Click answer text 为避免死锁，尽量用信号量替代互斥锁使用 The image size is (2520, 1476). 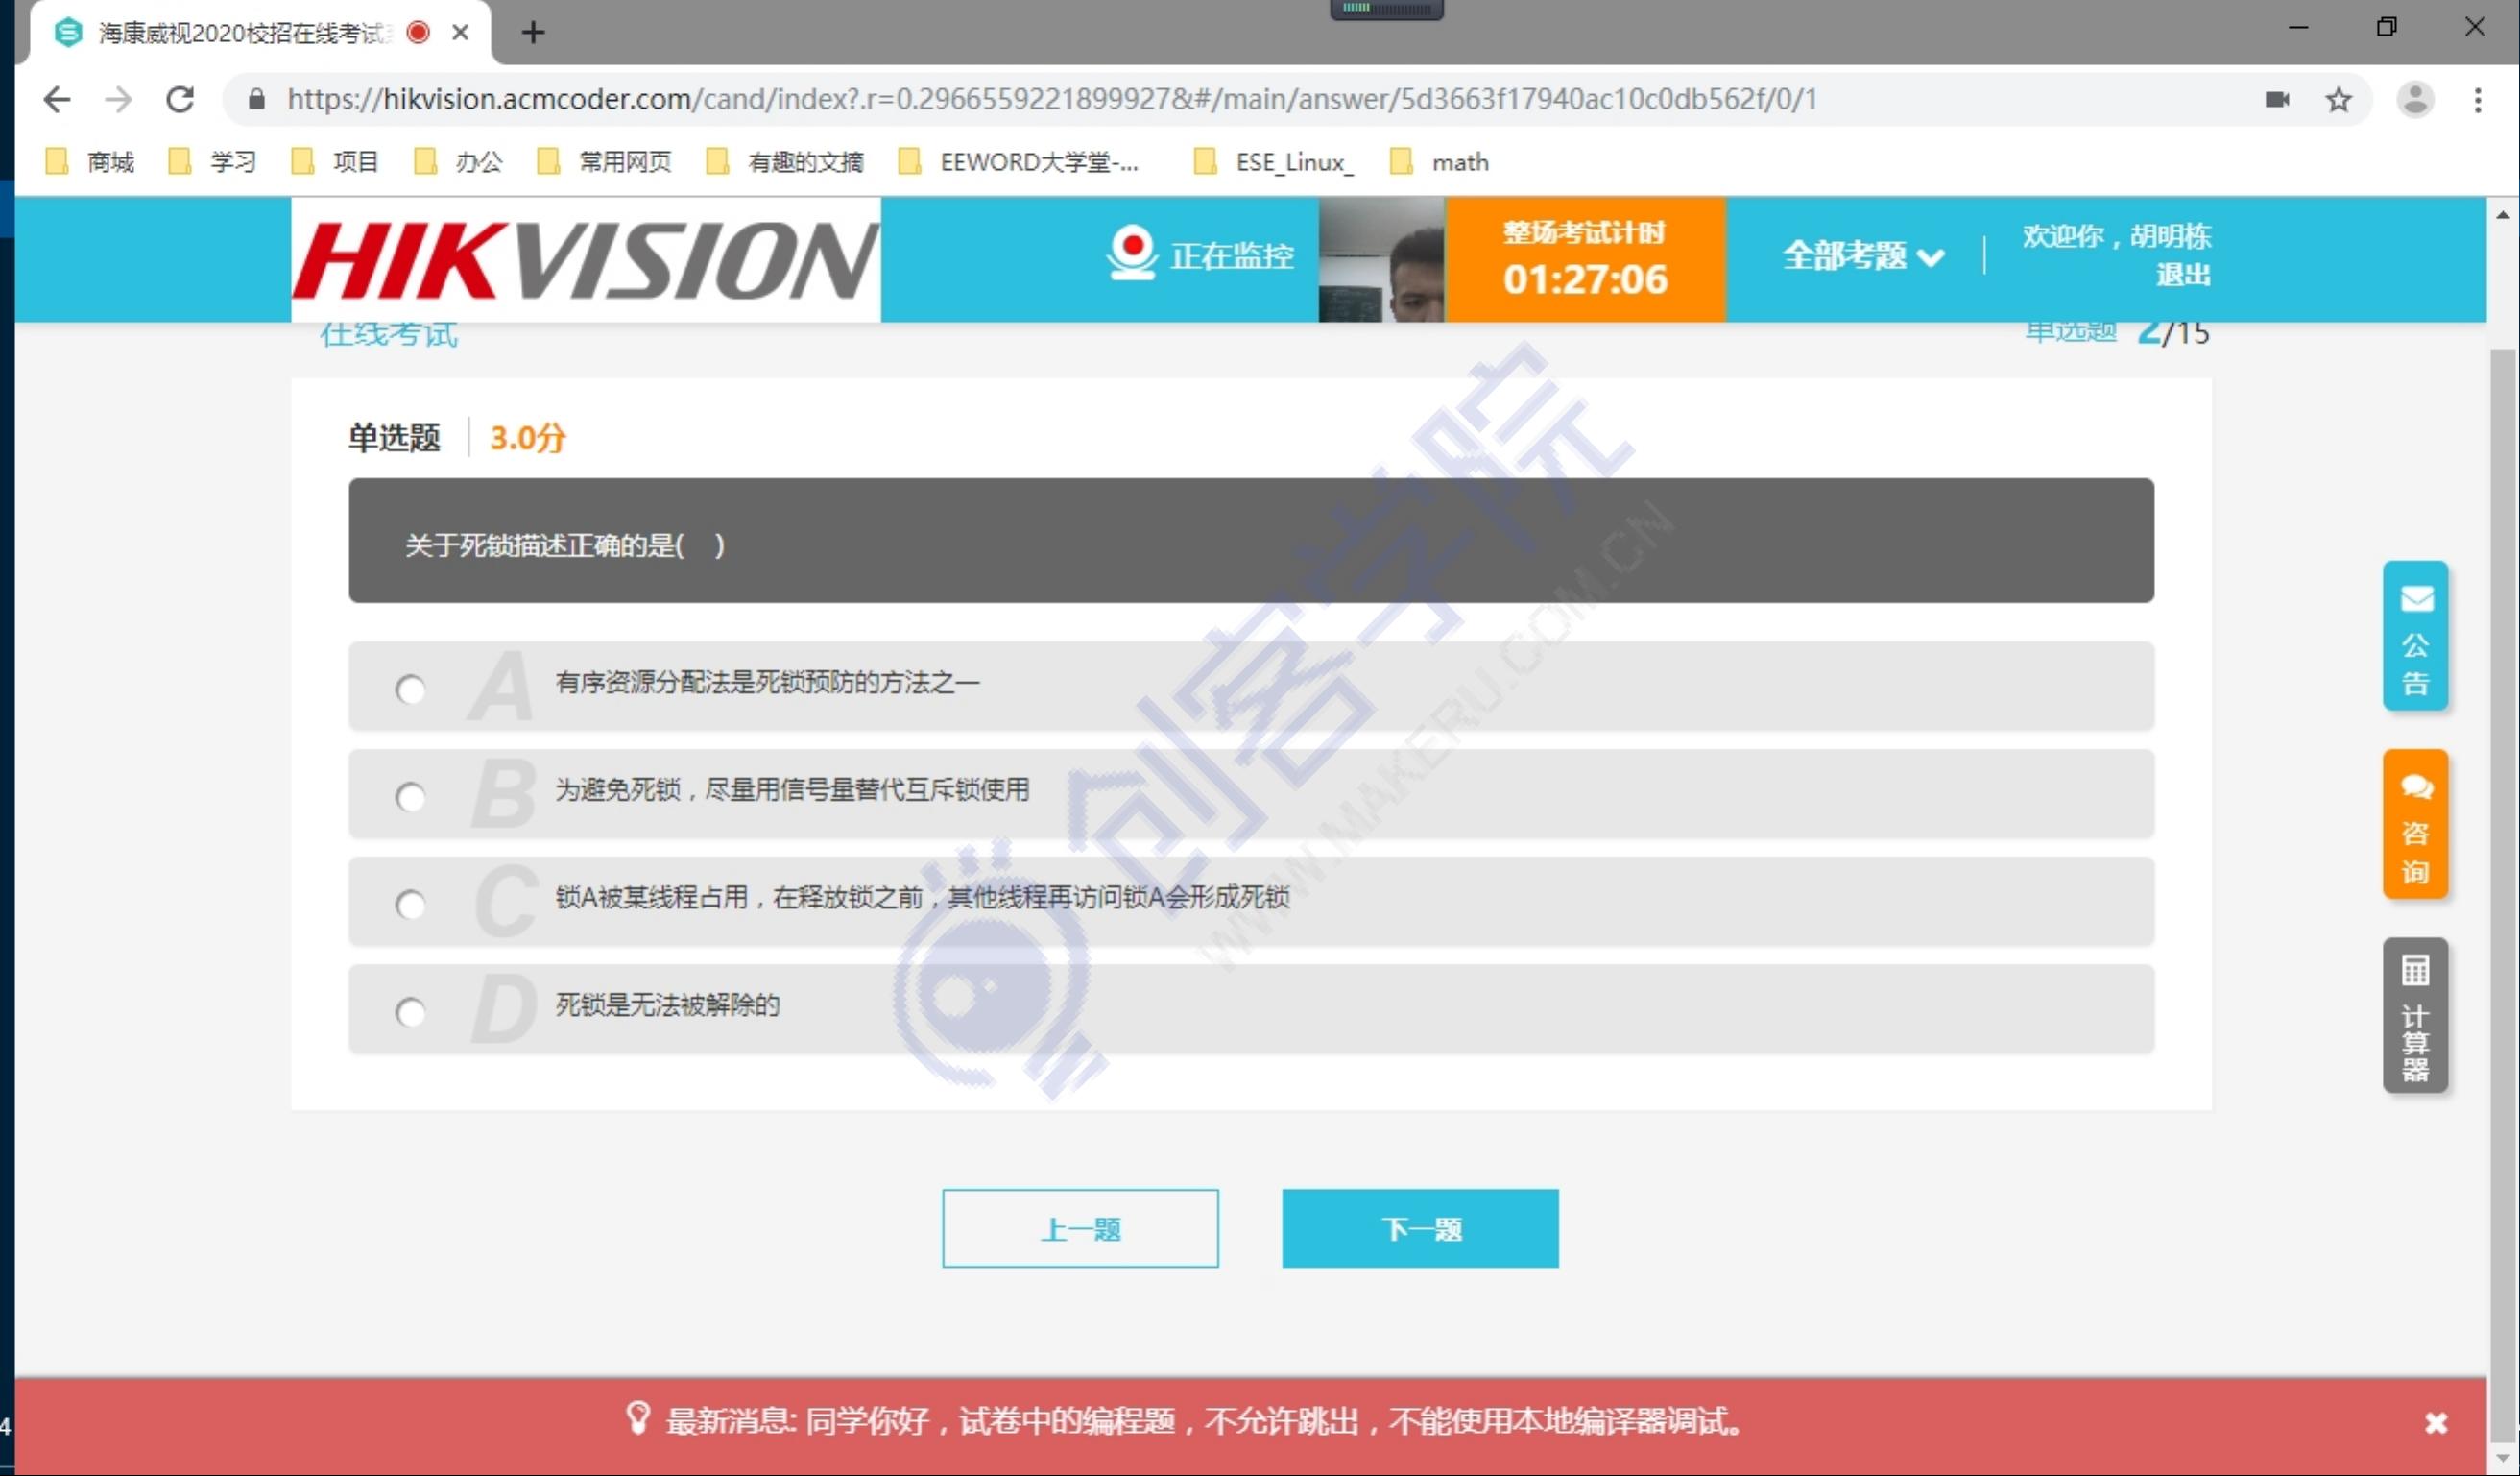tap(792, 790)
